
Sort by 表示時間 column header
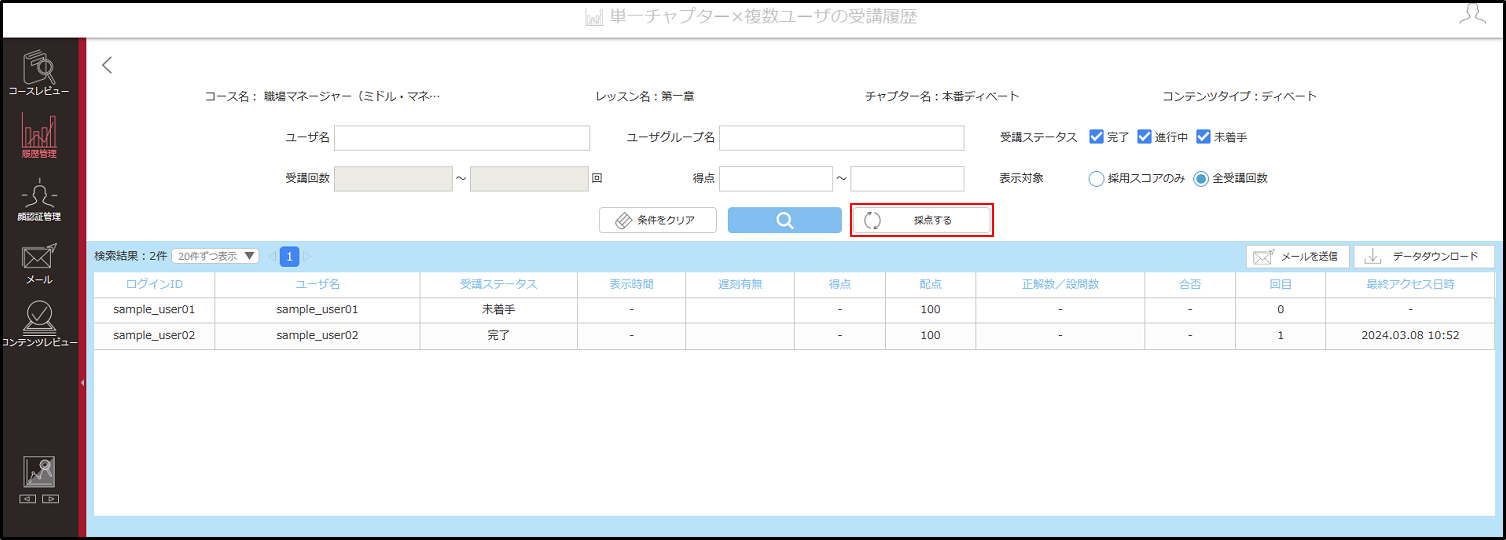click(x=631, y=284)
